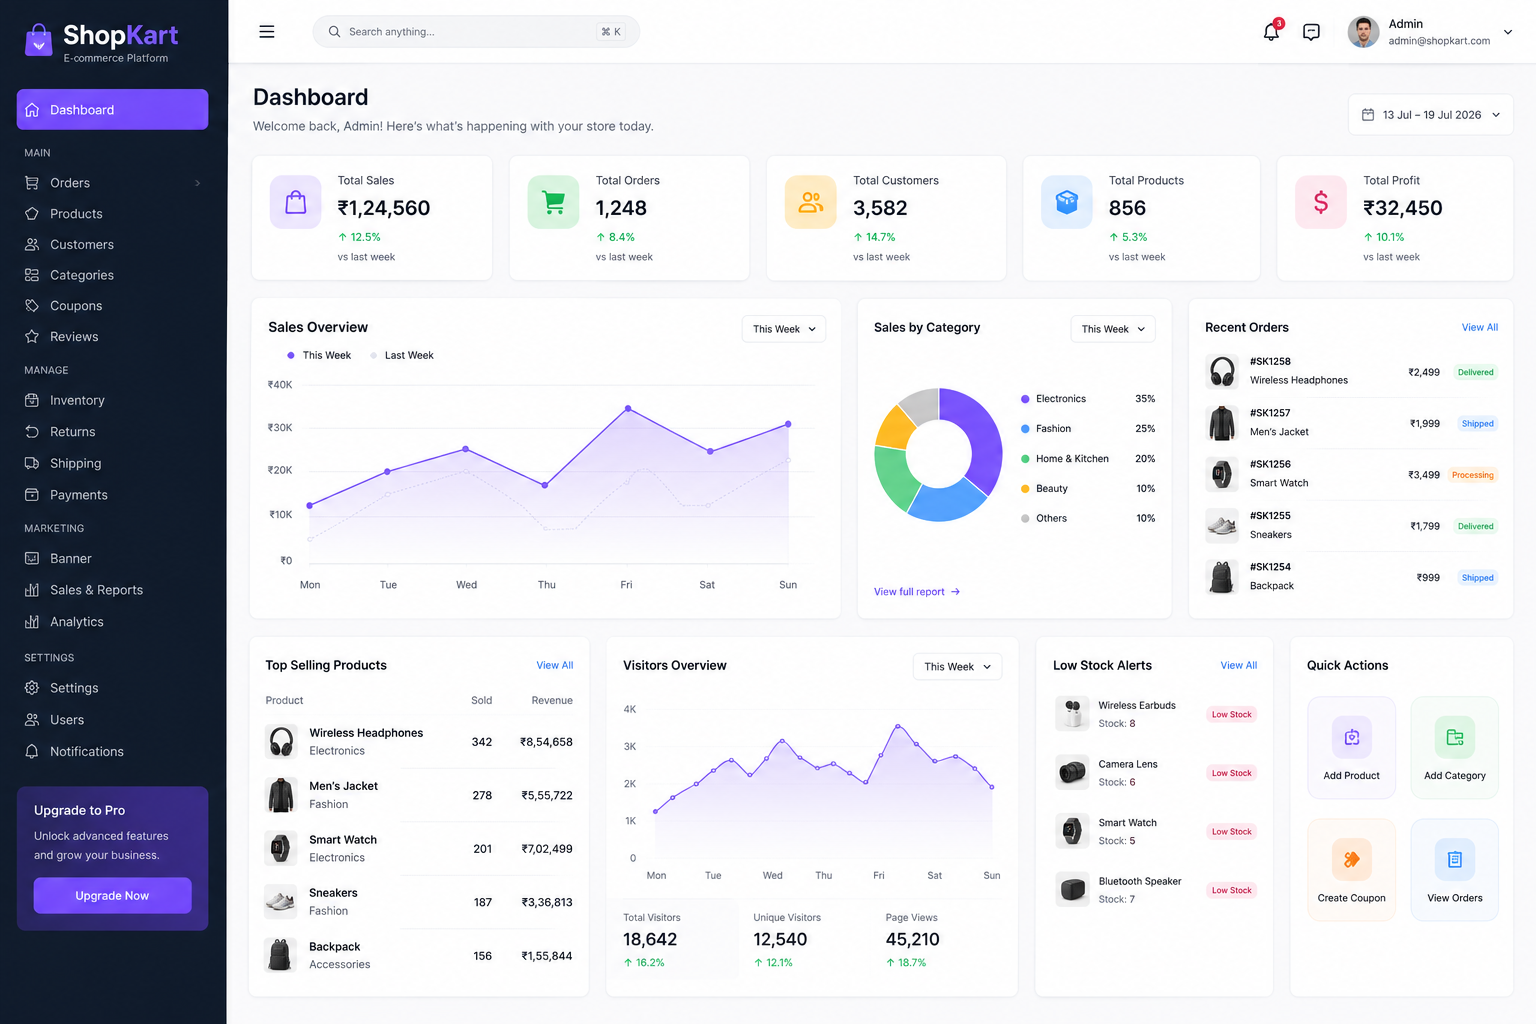
Task: Toggle Others in the category legend
Action: pos(1044,519)
